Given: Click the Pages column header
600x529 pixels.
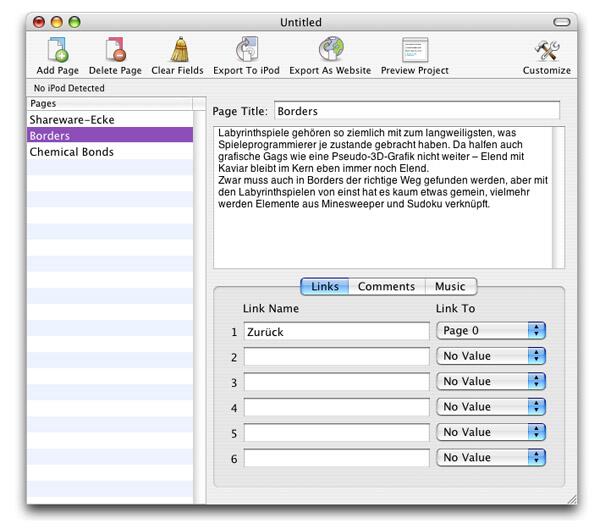Looking at the screenshot, I should point(110,103).
